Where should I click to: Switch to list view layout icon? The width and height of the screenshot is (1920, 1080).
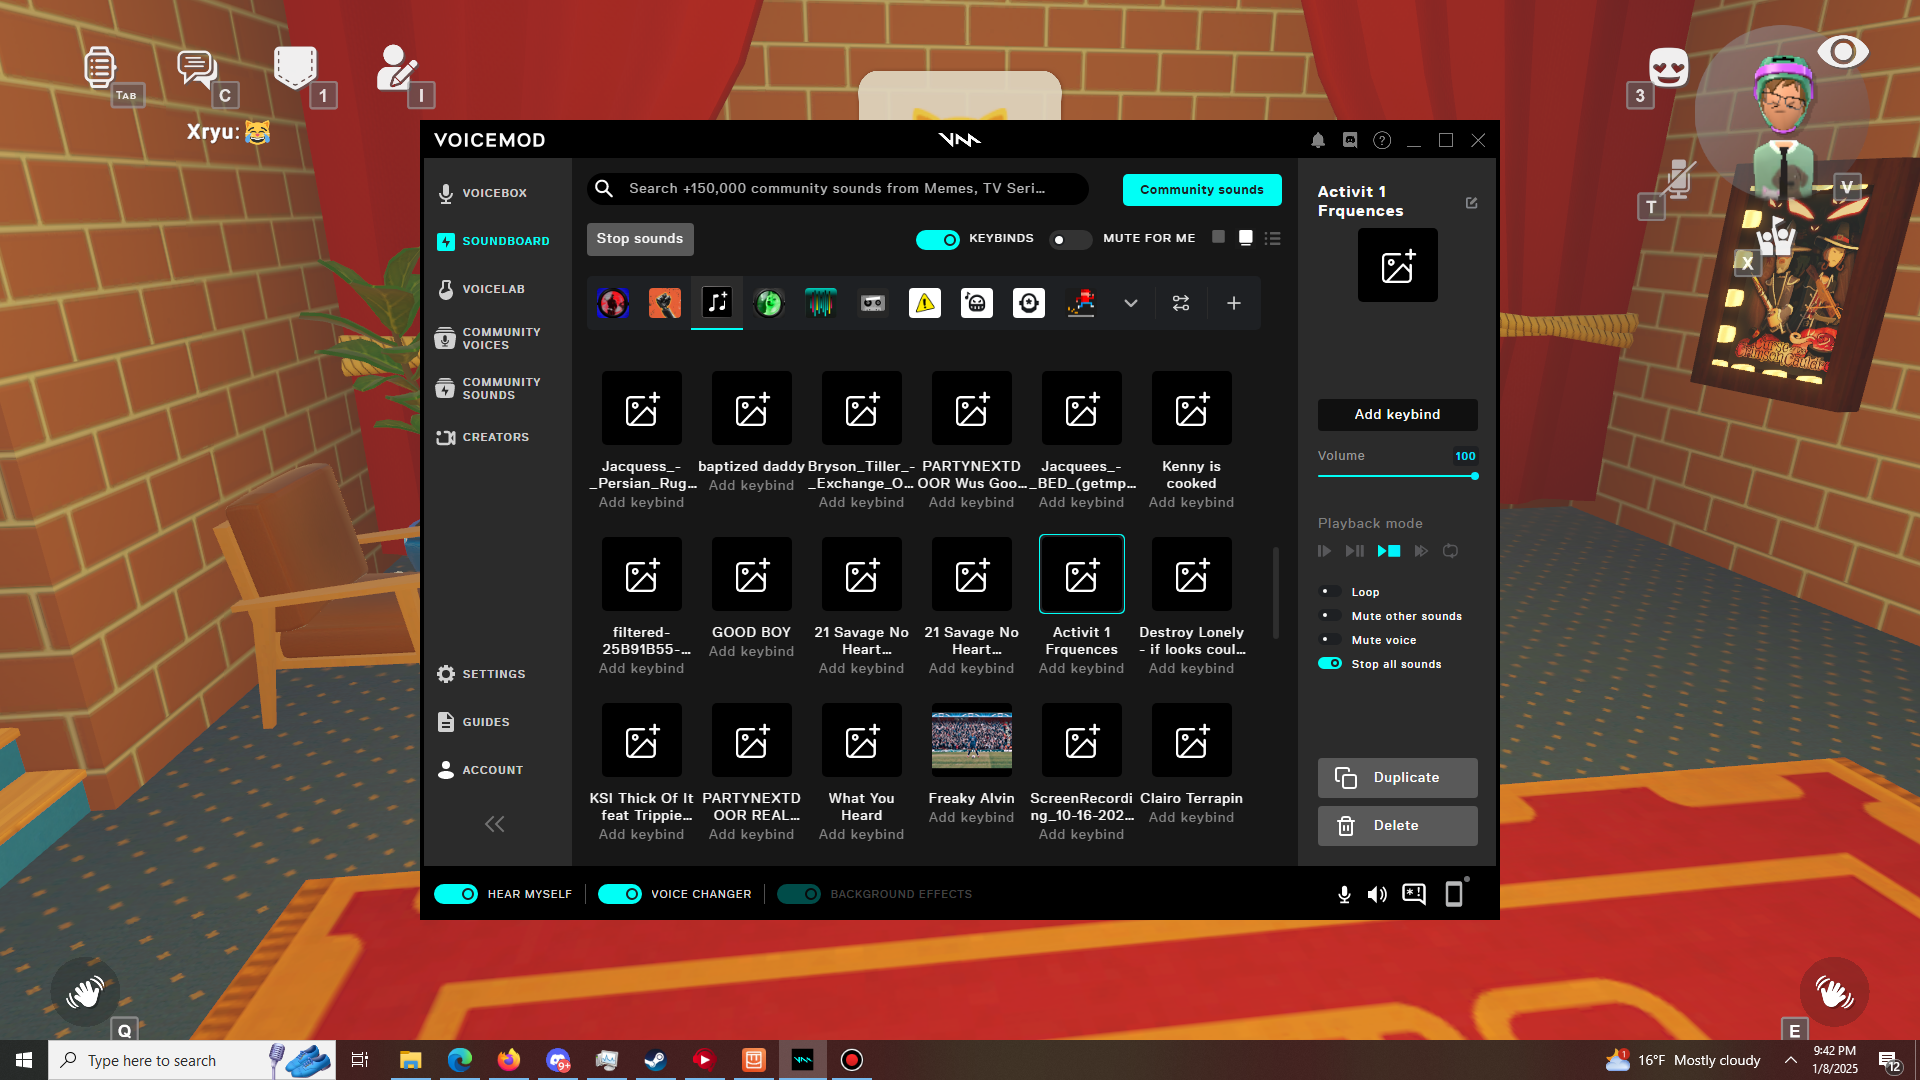tap(1272, 238)
